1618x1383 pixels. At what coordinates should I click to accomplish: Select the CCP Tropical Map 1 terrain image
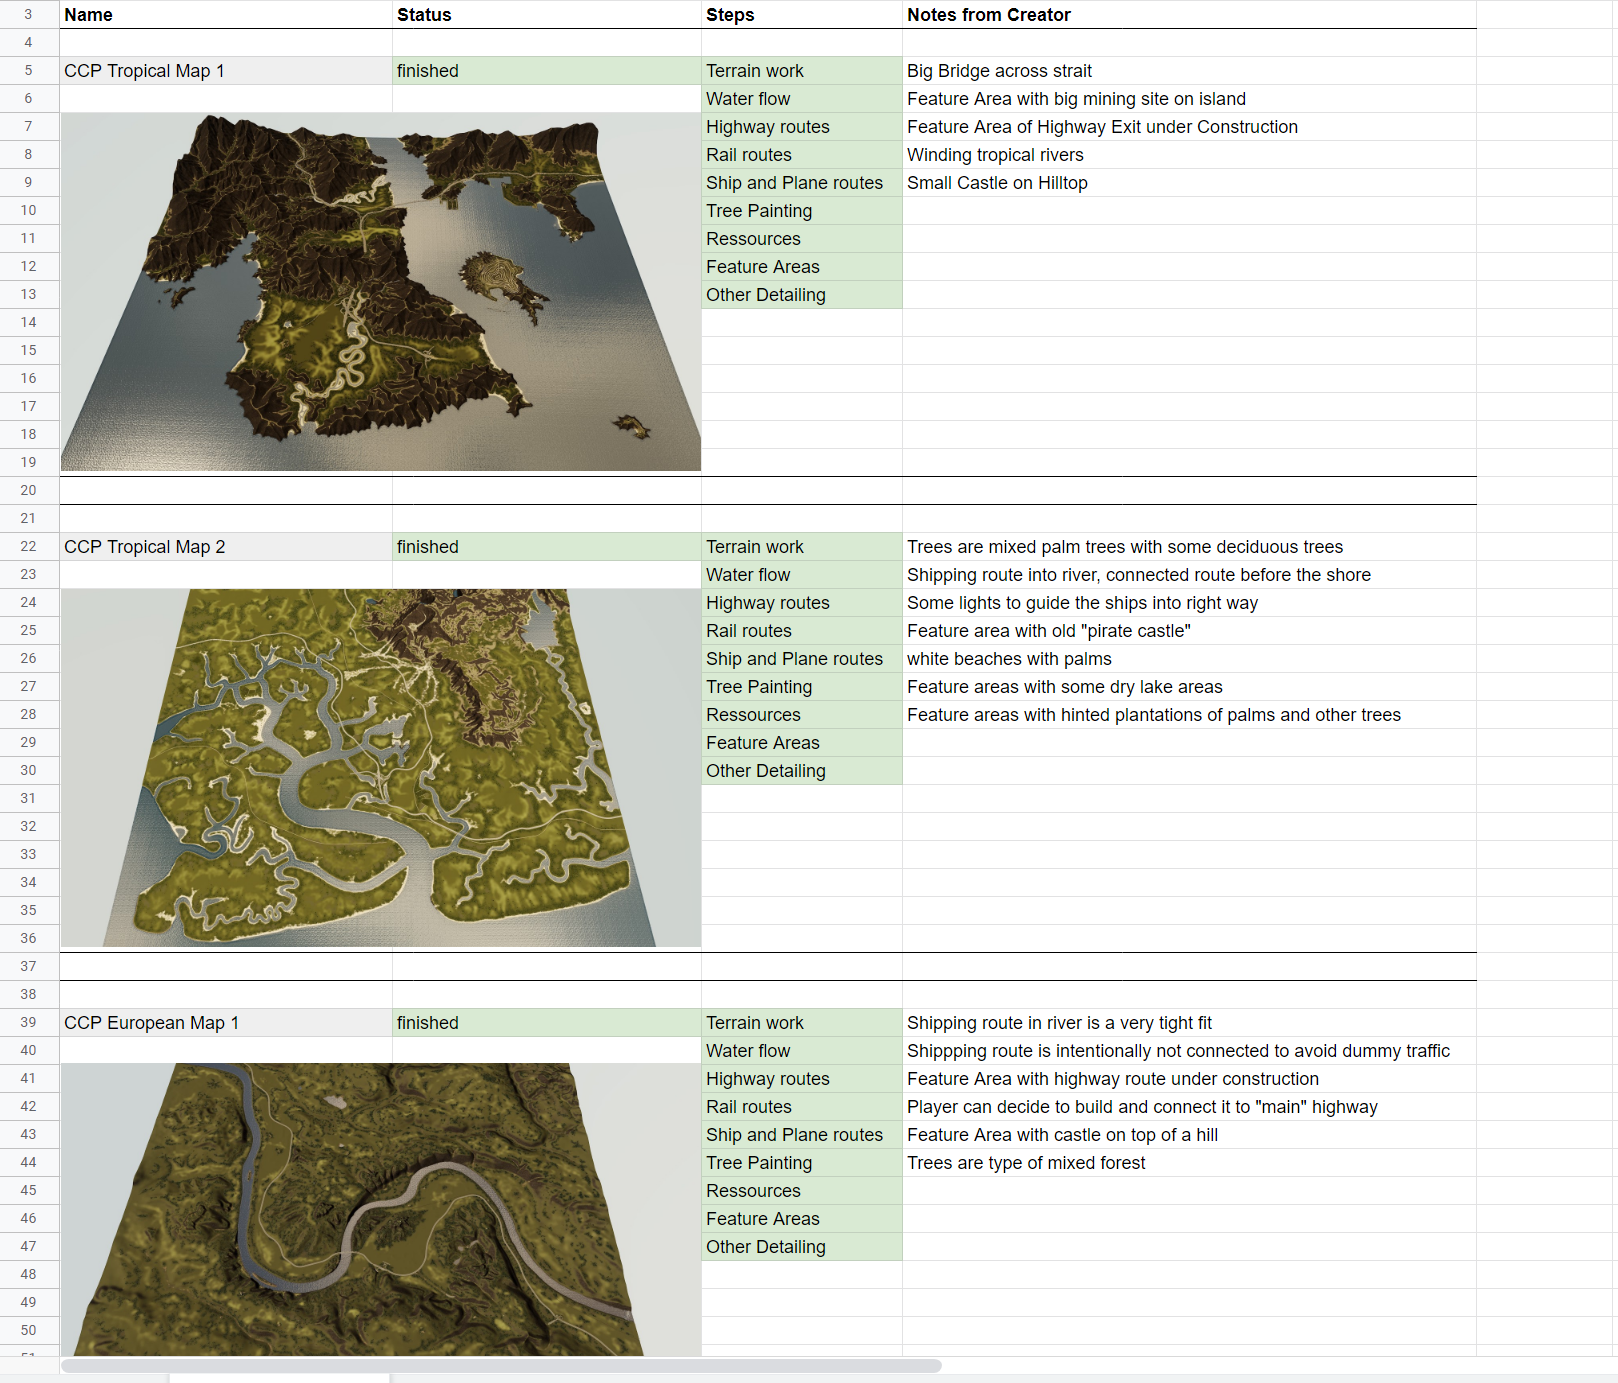coord(380,290)
